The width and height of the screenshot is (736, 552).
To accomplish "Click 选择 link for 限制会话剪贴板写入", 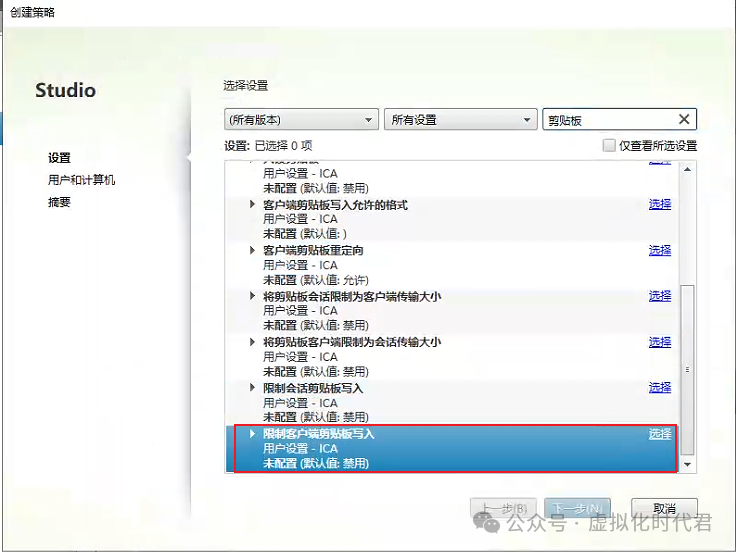I will (660, 387).
